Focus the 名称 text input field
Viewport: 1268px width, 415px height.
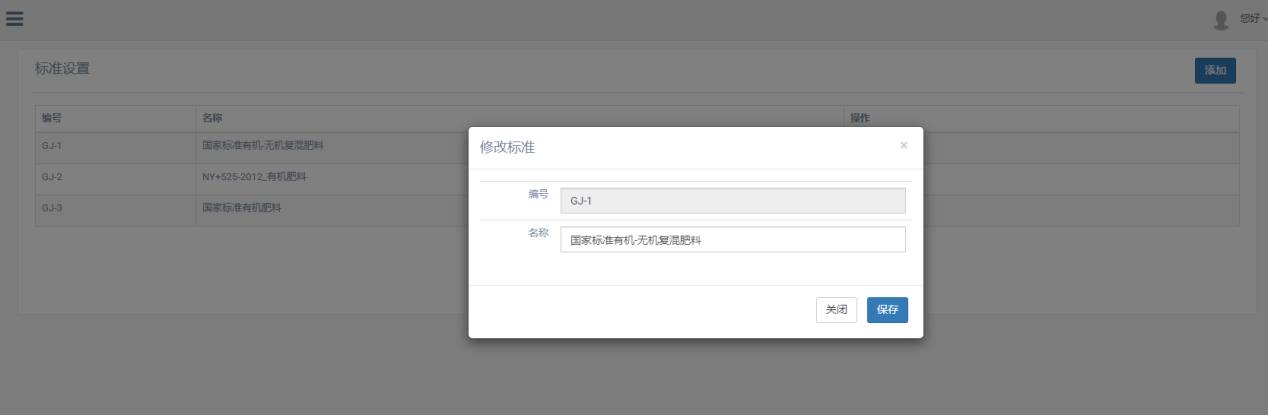pos(732,240)
